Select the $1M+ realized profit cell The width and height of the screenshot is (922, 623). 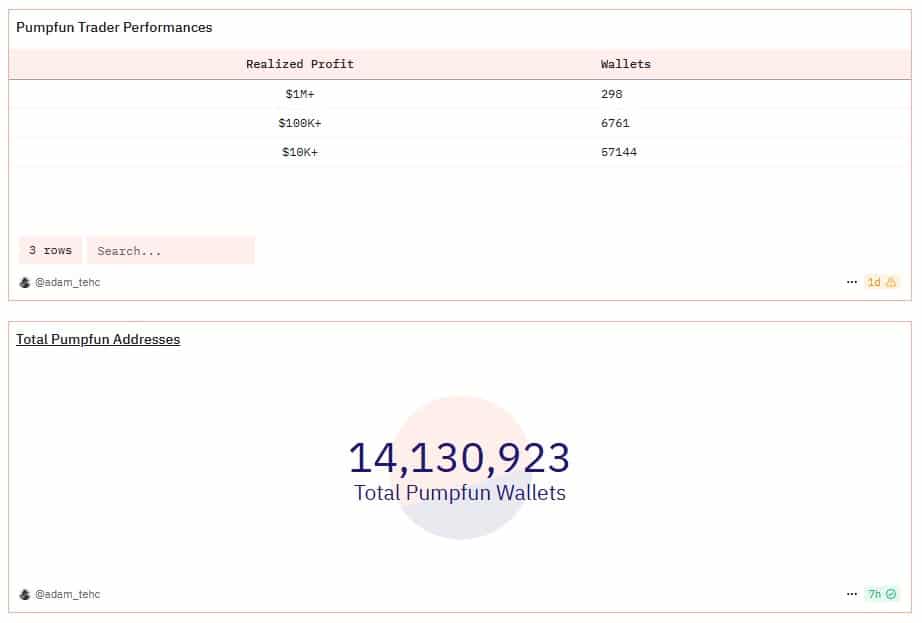point(300,94)
